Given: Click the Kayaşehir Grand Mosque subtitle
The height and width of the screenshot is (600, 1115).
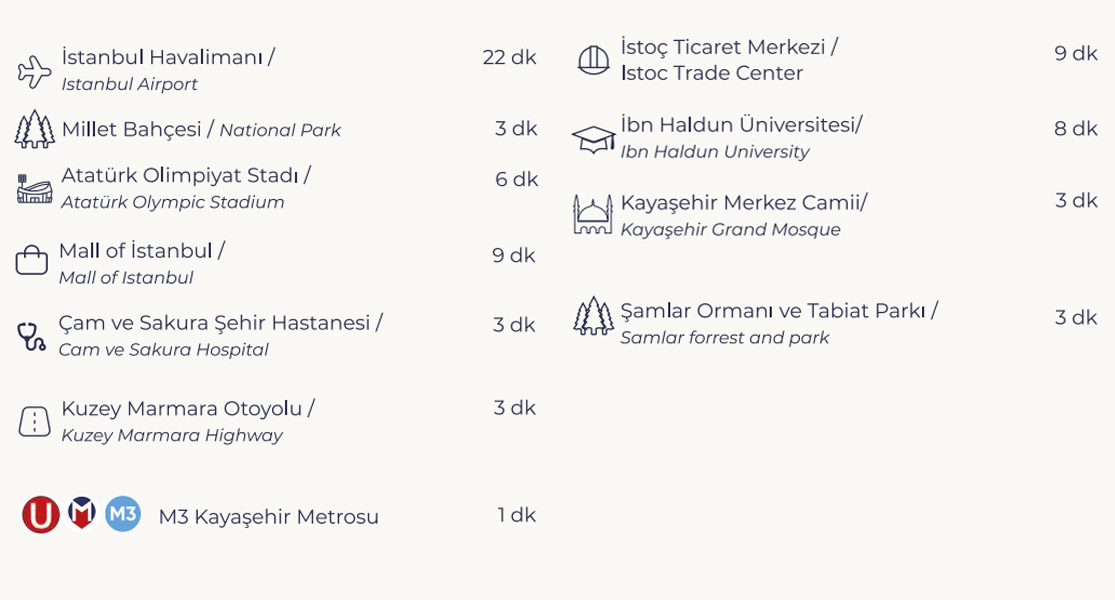Looking at the screenshot, I should pyautogui.click(x=730, y=230).
